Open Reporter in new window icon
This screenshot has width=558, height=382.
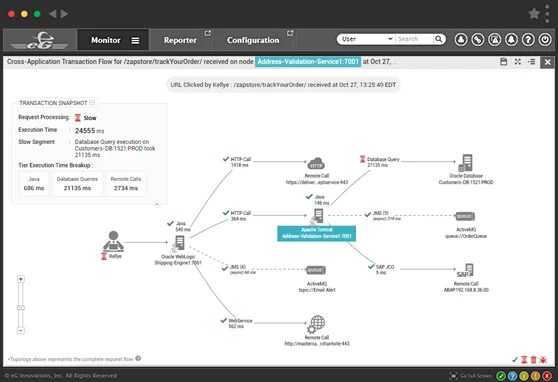tap(207, 33)
